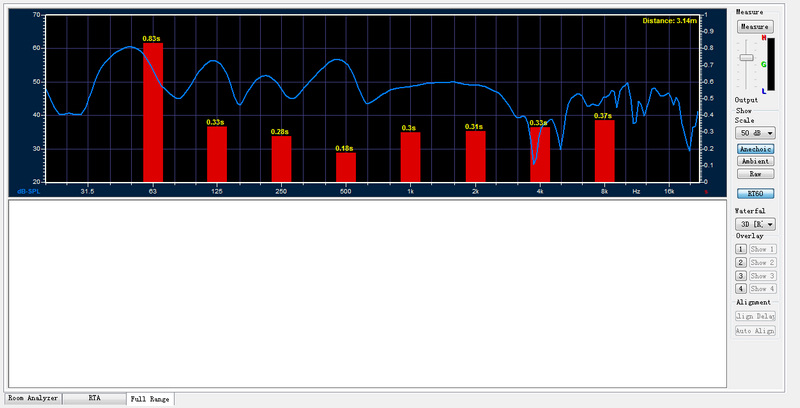The image size is (800, 408).
Task: Click the 500 Hz RT60 bar labeled 0.18s
Action: (x=346, y=167)
